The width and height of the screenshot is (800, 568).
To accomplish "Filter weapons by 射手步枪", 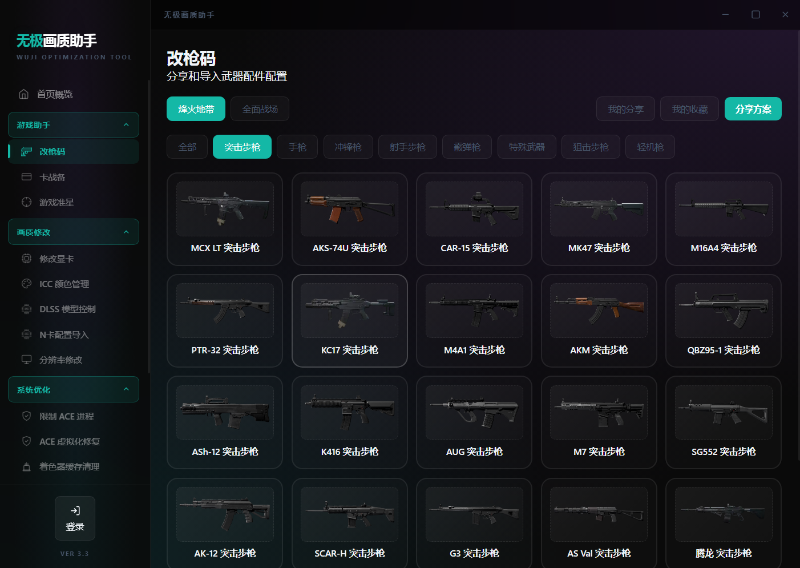I will coord(407,147).
